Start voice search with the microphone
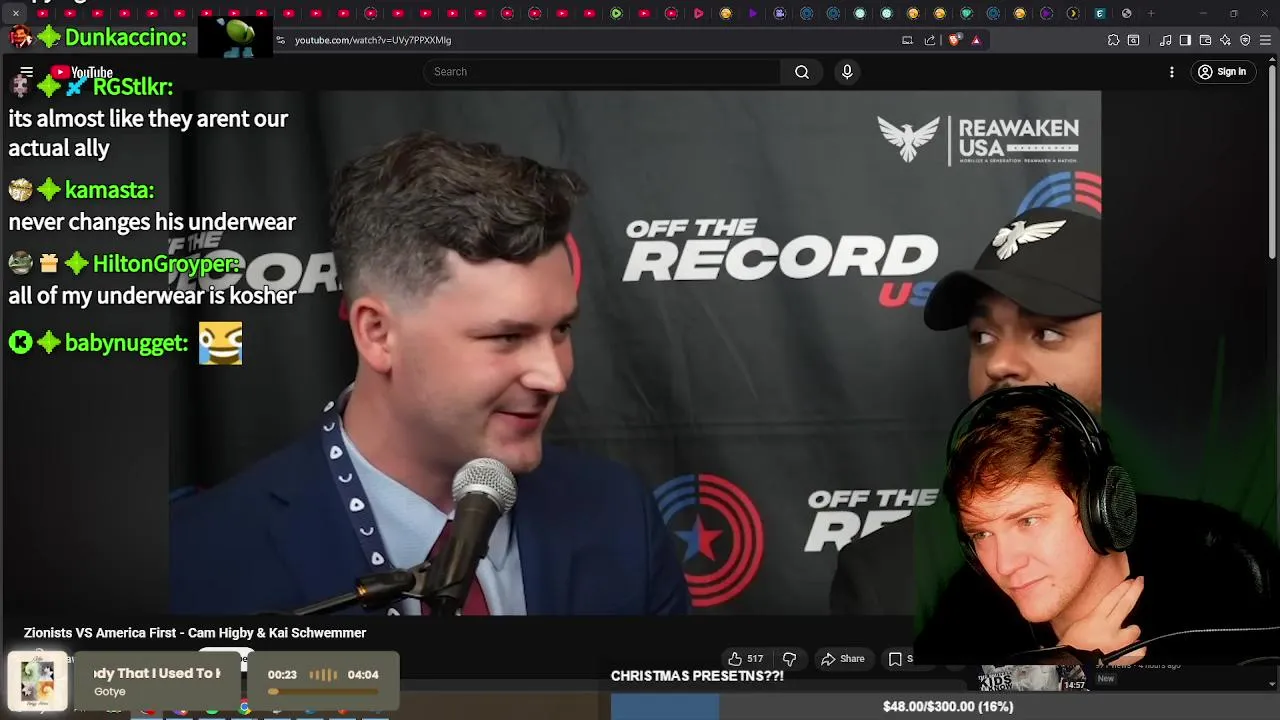Screen dimensions: 1280x720 pos(847,72)
